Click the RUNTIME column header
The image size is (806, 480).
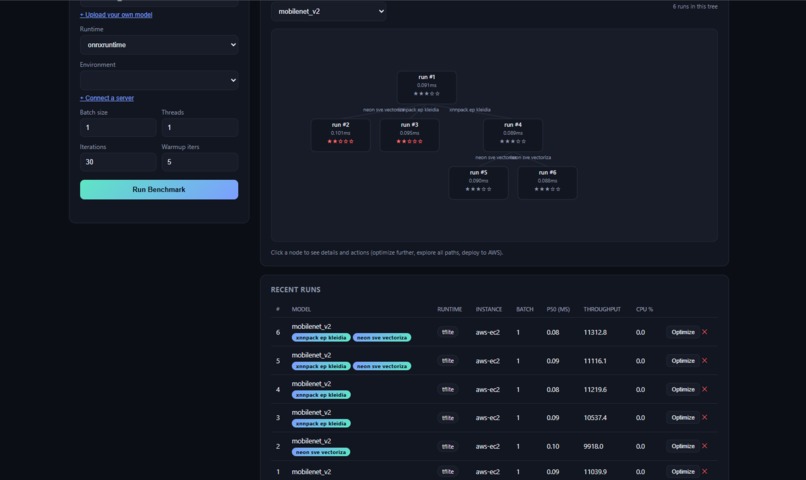(x=450, y=309)
